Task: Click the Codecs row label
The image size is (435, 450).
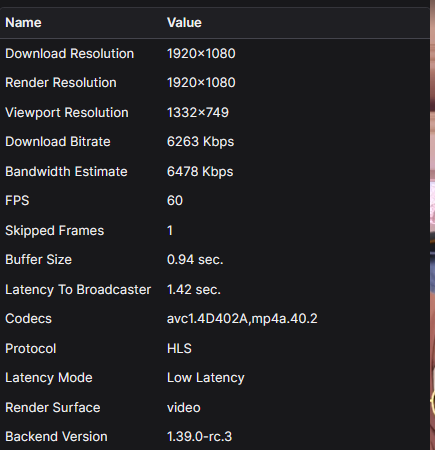Action: point(28,319)
